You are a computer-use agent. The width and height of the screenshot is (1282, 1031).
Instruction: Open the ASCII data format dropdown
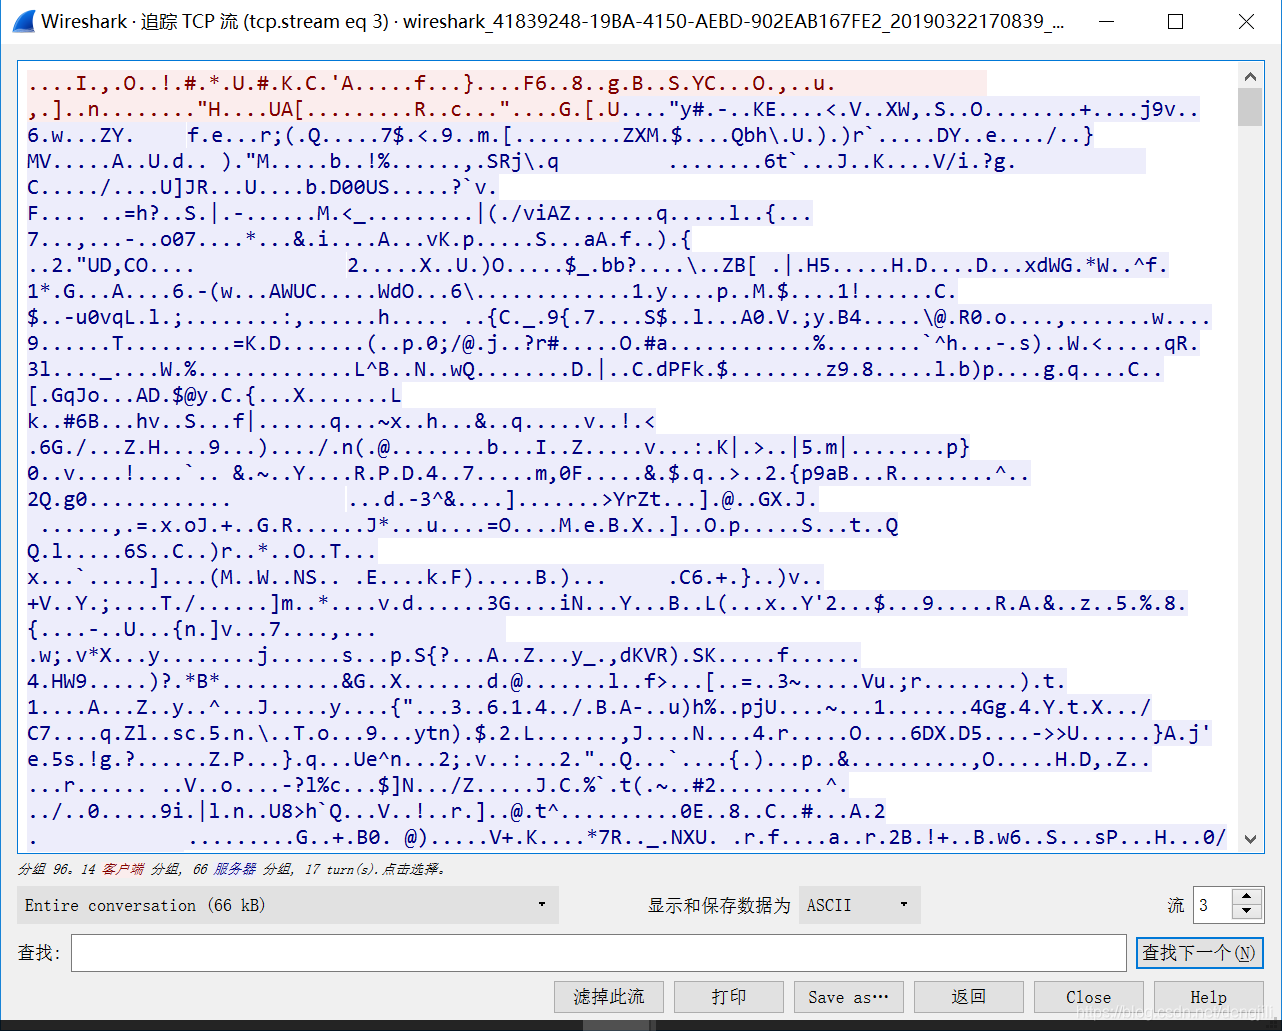(859, 905)
